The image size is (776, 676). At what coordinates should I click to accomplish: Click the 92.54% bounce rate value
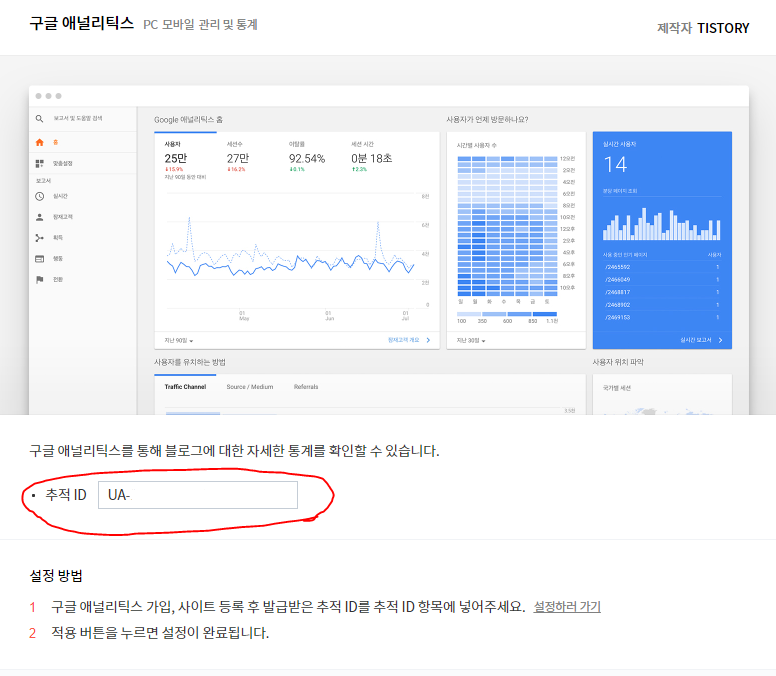tap(307, 158)
